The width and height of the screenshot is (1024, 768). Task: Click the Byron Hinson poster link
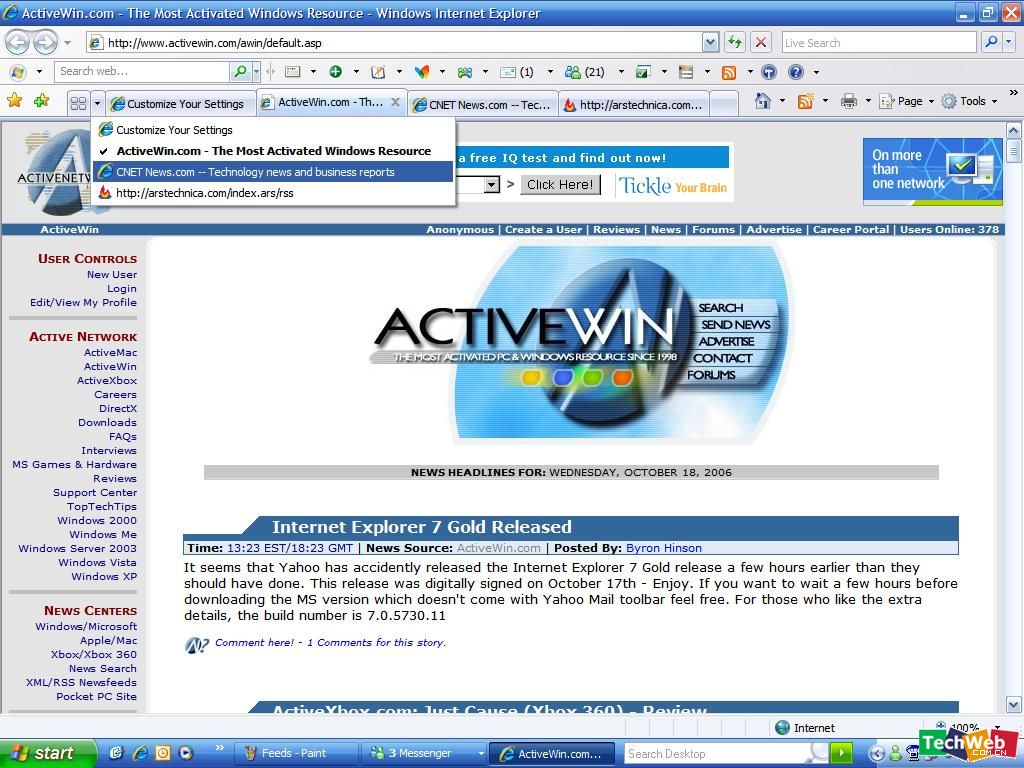(664, 548)
